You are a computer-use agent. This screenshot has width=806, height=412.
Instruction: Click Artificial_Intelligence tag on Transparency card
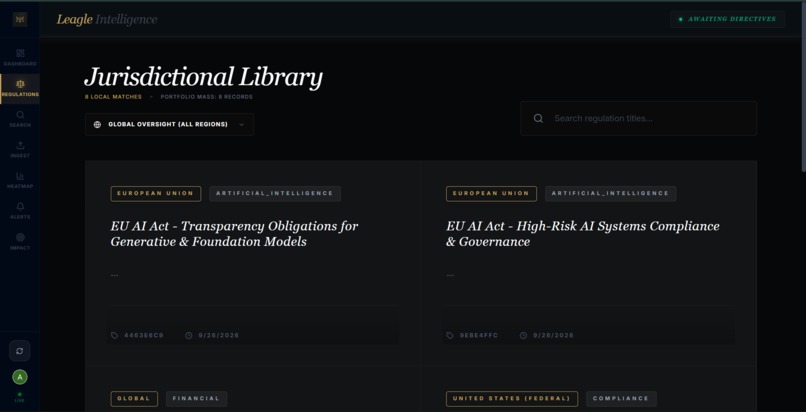[x=275, y=194]
